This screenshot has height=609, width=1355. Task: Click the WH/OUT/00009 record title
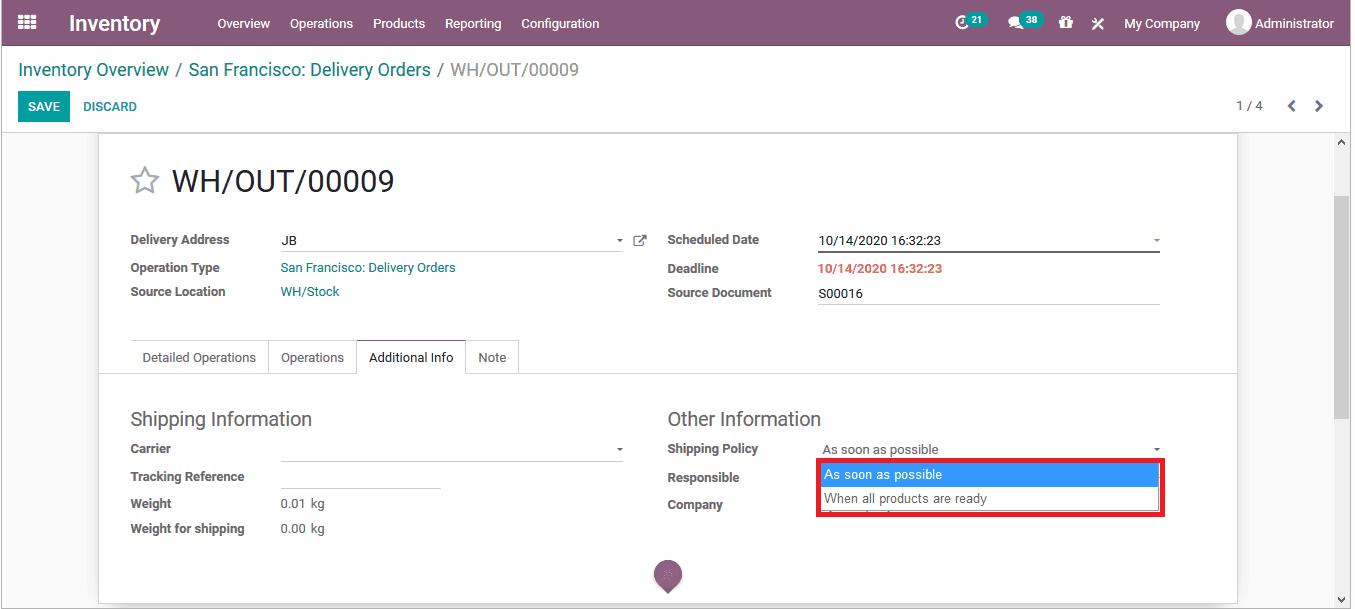[x=283, y=181]
